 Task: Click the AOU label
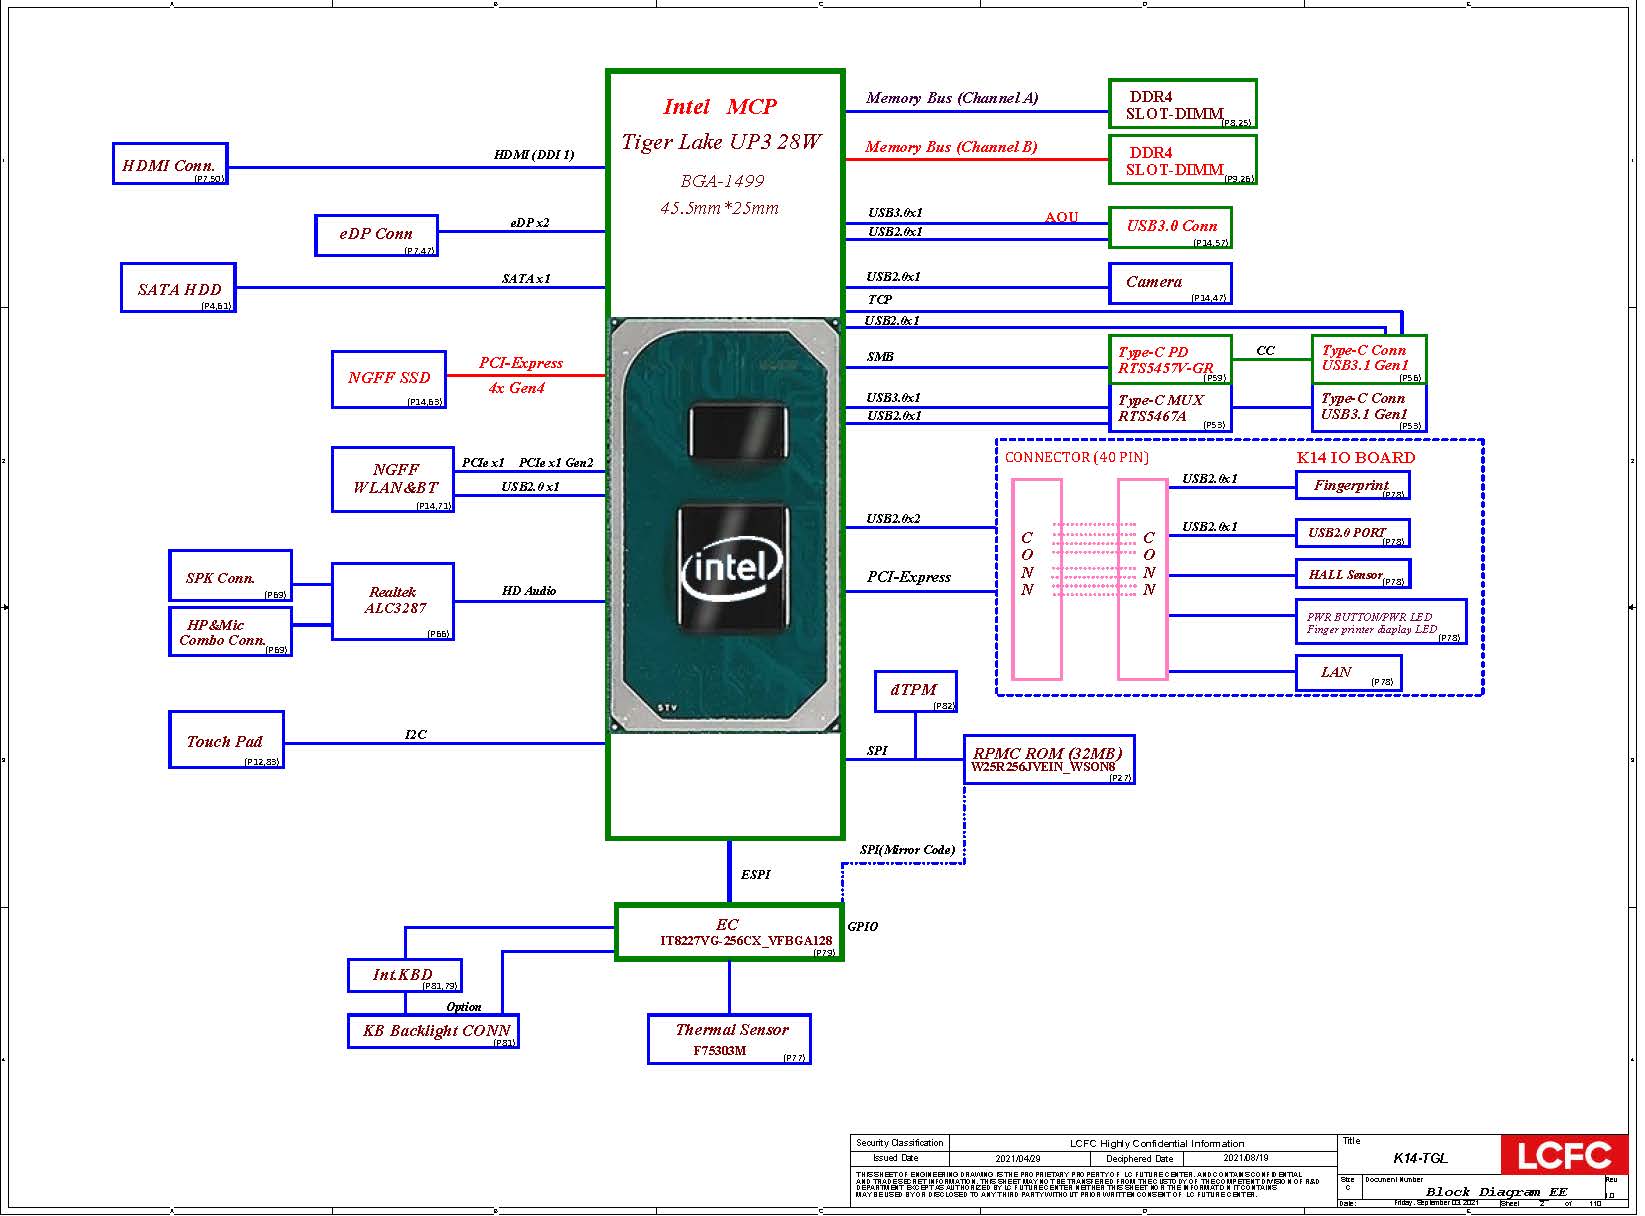(1062, 217)
